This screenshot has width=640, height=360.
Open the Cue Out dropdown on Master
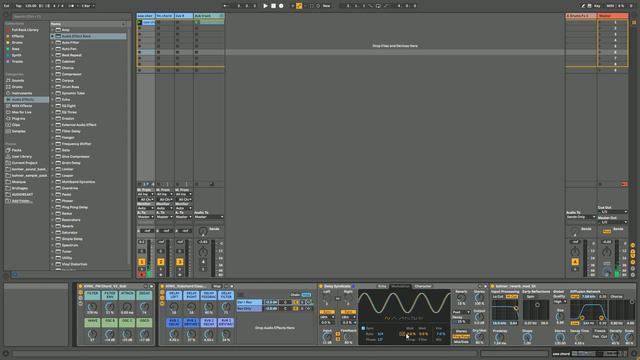(612, 212)
